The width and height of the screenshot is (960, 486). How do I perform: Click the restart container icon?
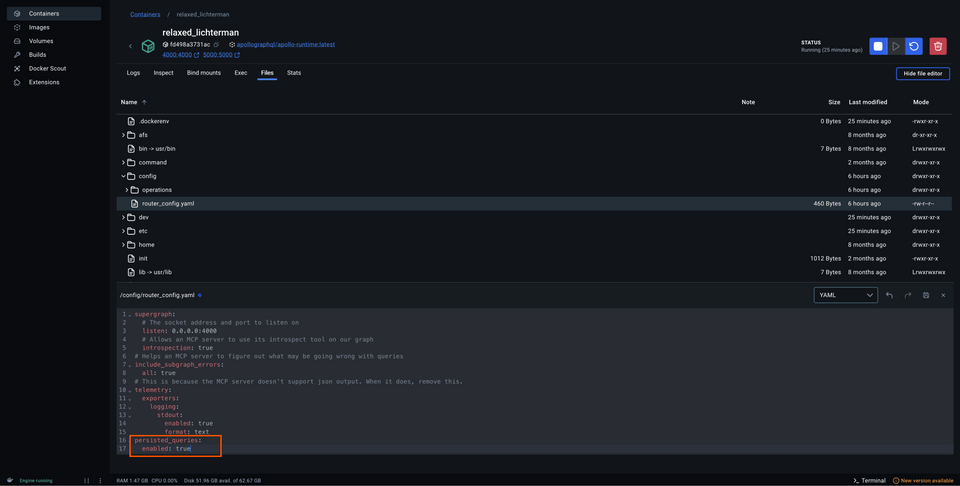click(914, 46)
